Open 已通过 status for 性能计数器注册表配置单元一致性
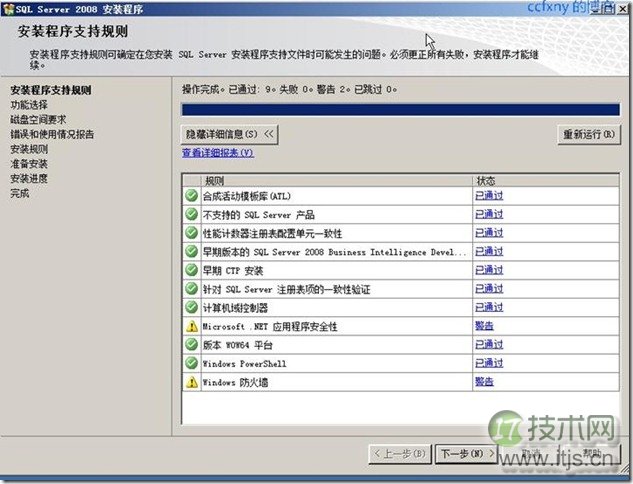This screenshot has width=633, height=484. pos(489,233)
